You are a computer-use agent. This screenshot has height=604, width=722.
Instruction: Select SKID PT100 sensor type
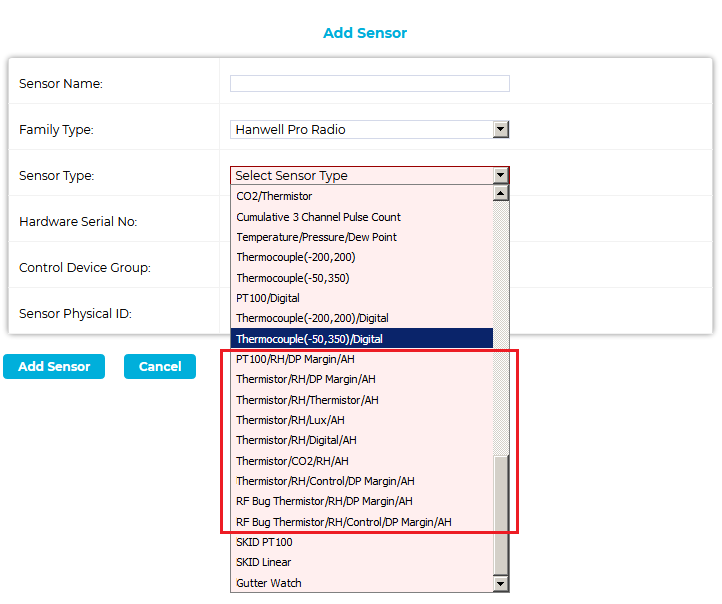tap(264, 542)
